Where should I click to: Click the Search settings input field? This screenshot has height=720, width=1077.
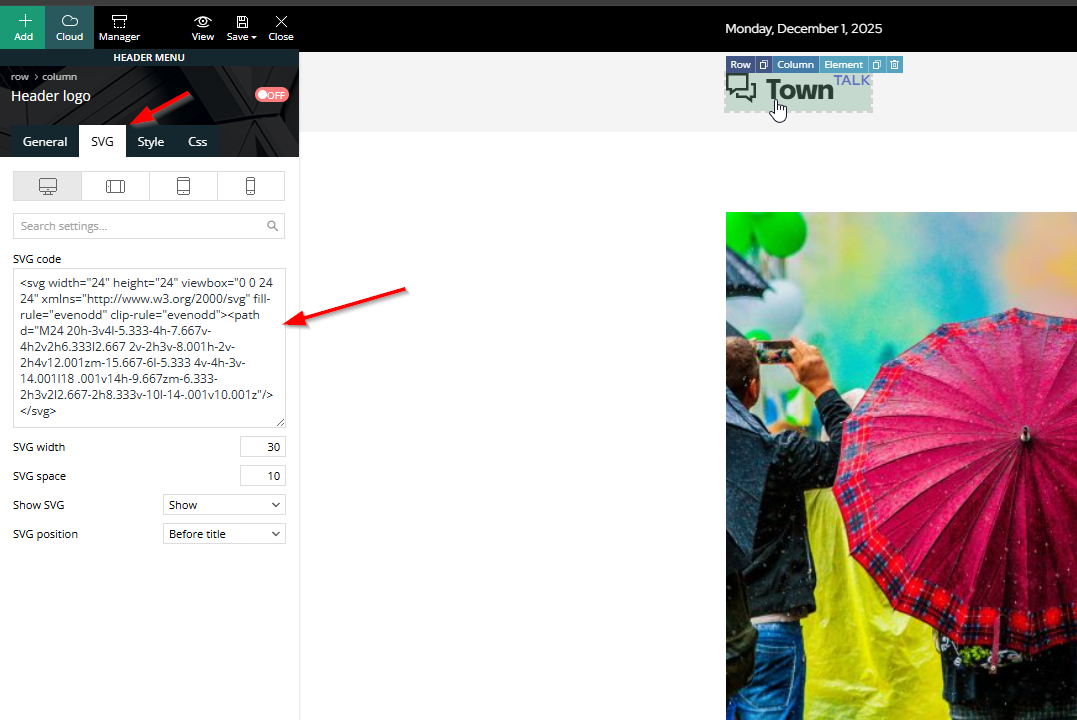[x=140, y=226]
